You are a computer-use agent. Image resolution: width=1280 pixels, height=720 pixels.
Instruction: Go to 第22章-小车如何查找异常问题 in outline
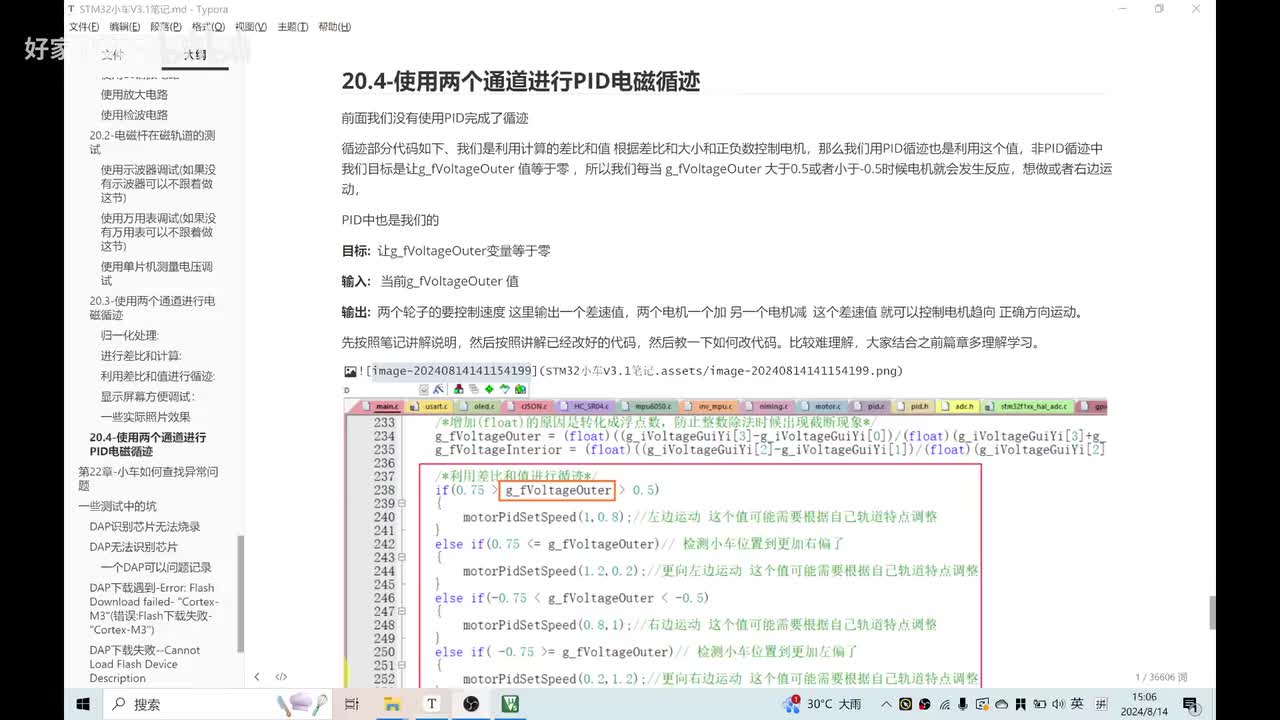click(148, 478)
